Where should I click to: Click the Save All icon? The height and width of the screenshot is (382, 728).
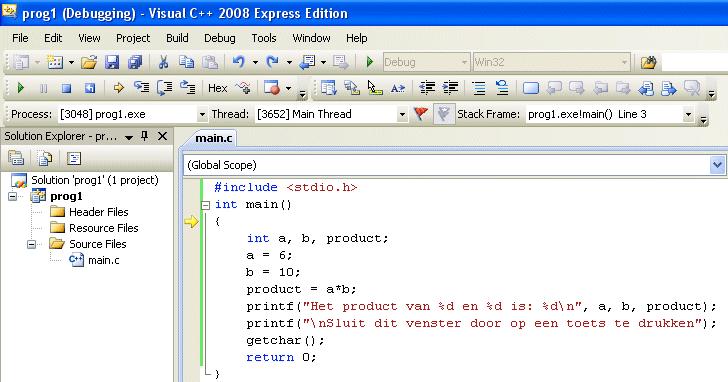[x=135, y=62]
